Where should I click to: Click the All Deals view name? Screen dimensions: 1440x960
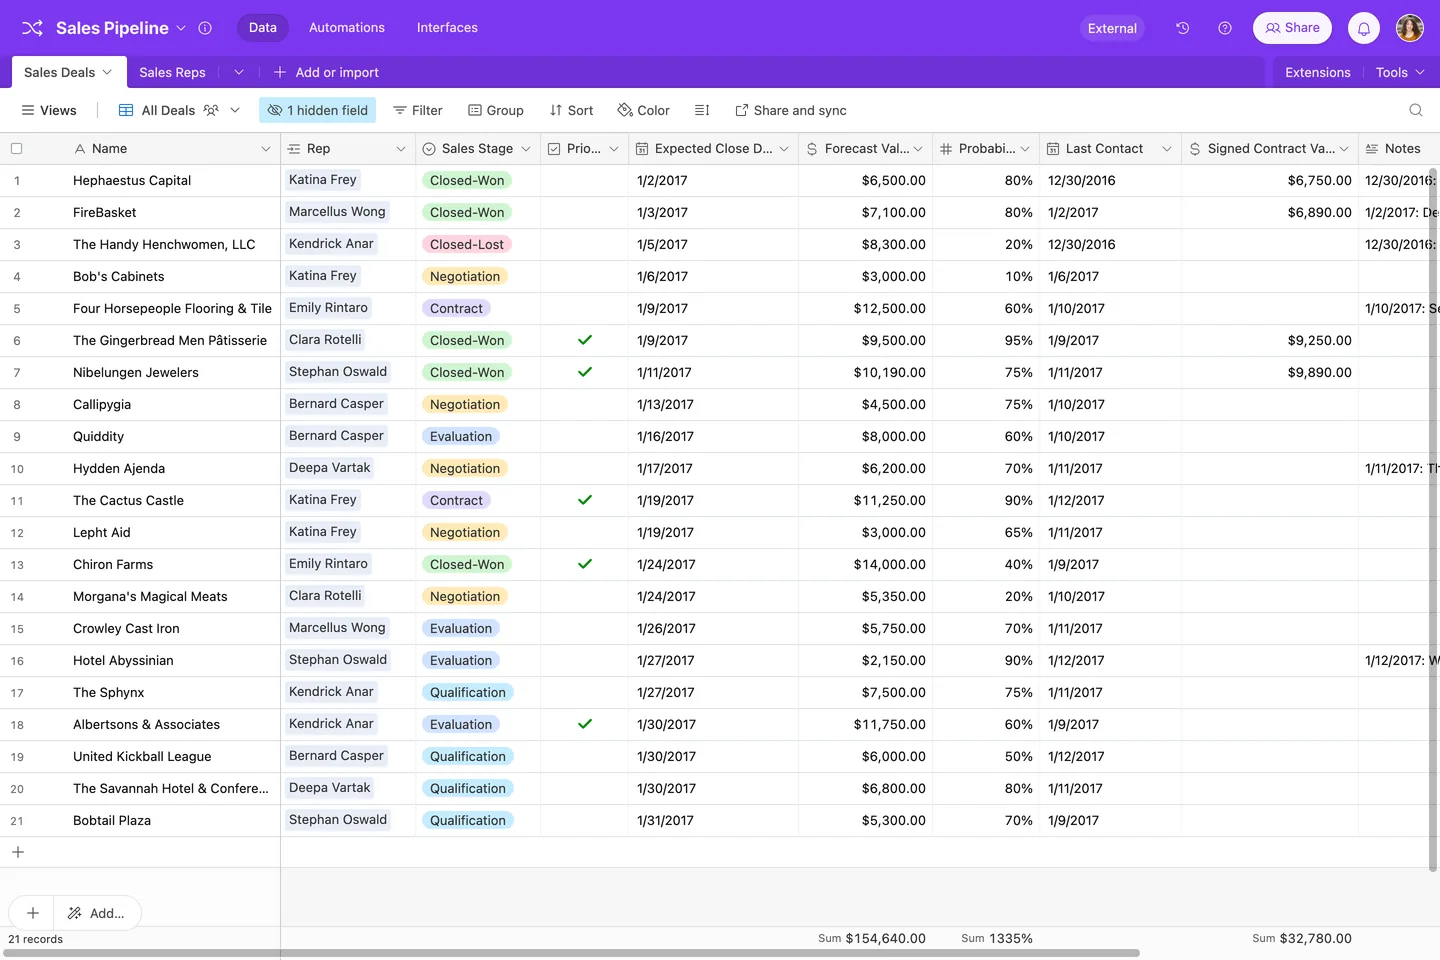click(x=168, y=110)
